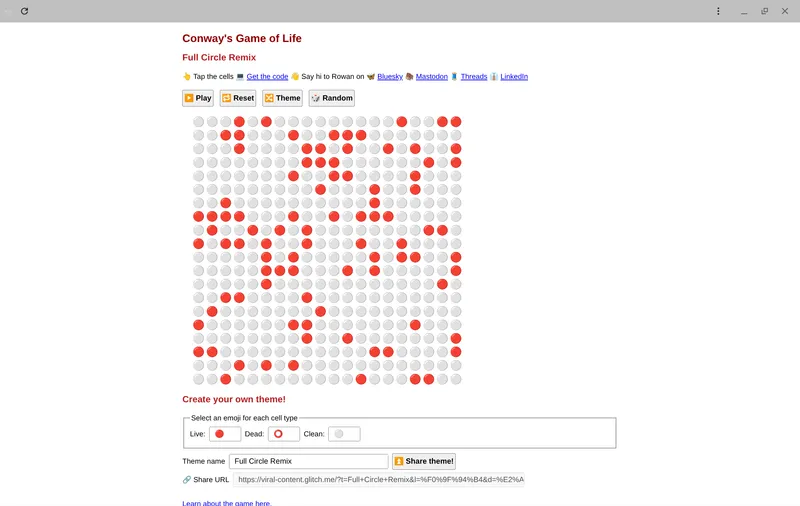Open the LinkedIn link
800x506 pixels.
[514, 76]
